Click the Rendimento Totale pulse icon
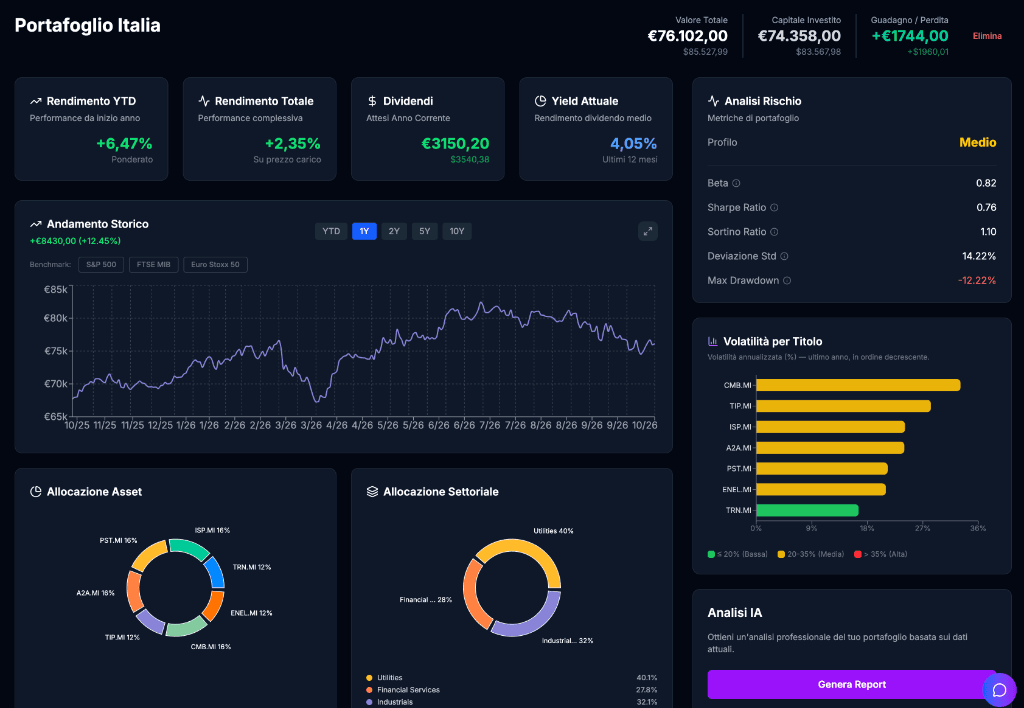This screenshot has width=1024, height=708. pos(204,101)
